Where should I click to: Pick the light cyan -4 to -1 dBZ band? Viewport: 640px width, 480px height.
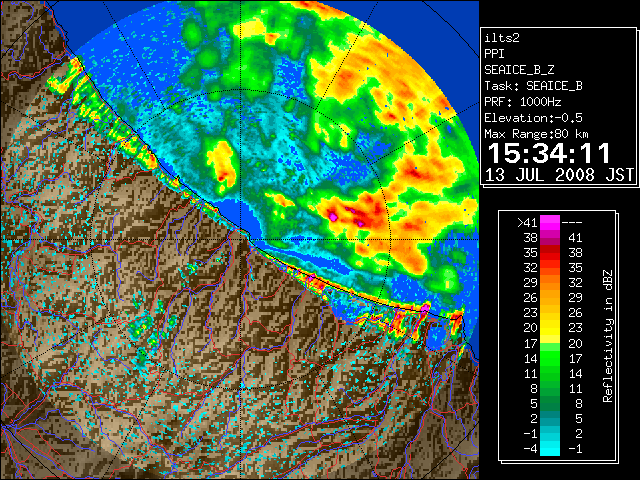click(550, 449)
